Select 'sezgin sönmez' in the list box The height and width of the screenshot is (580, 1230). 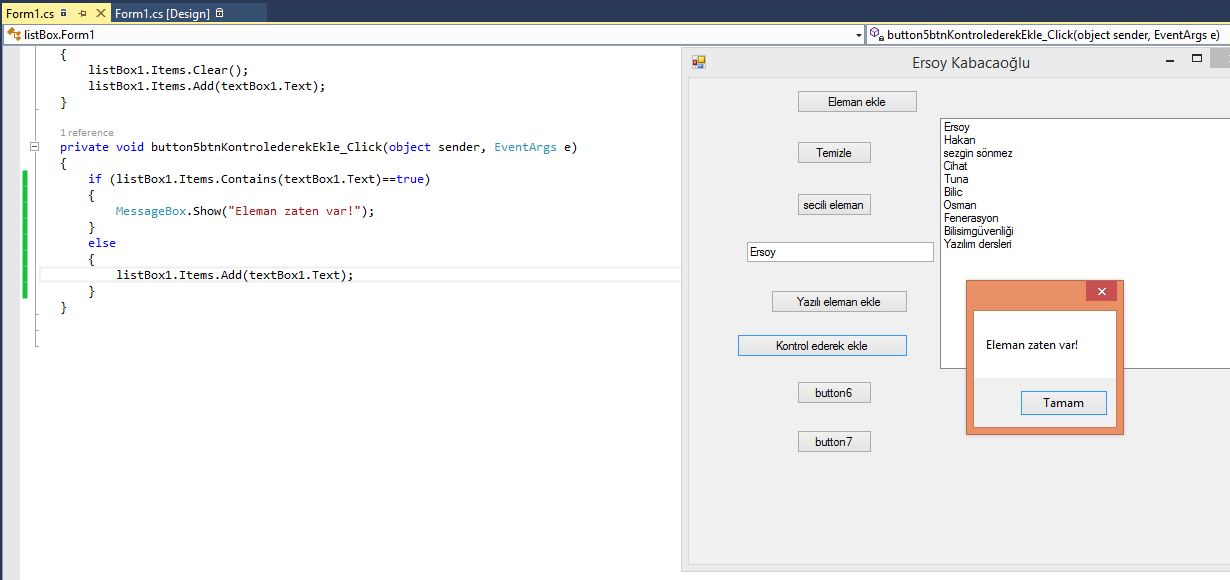(978, 153)
